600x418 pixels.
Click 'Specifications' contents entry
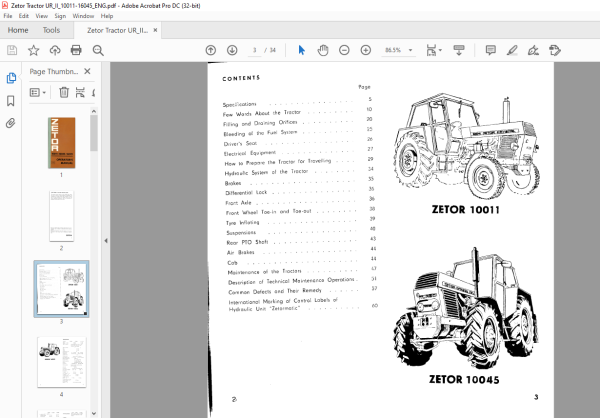click(240, 104)
